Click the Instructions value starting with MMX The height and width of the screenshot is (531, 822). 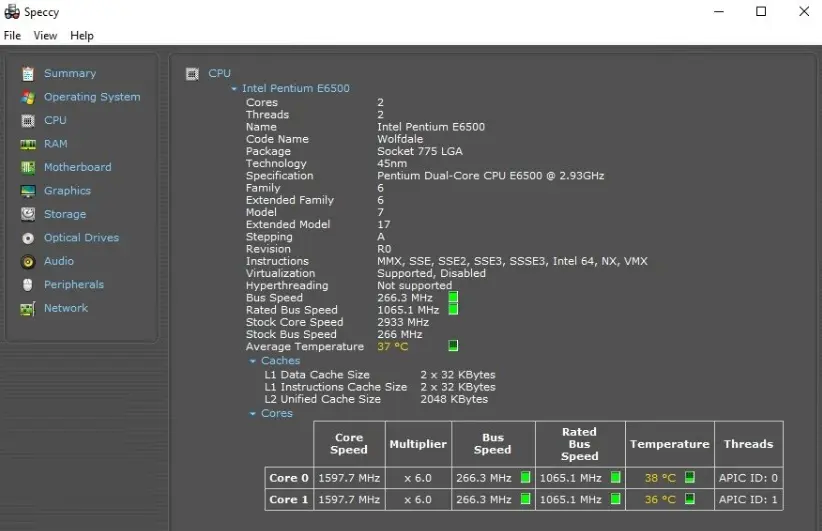click(x=513, y=261)
